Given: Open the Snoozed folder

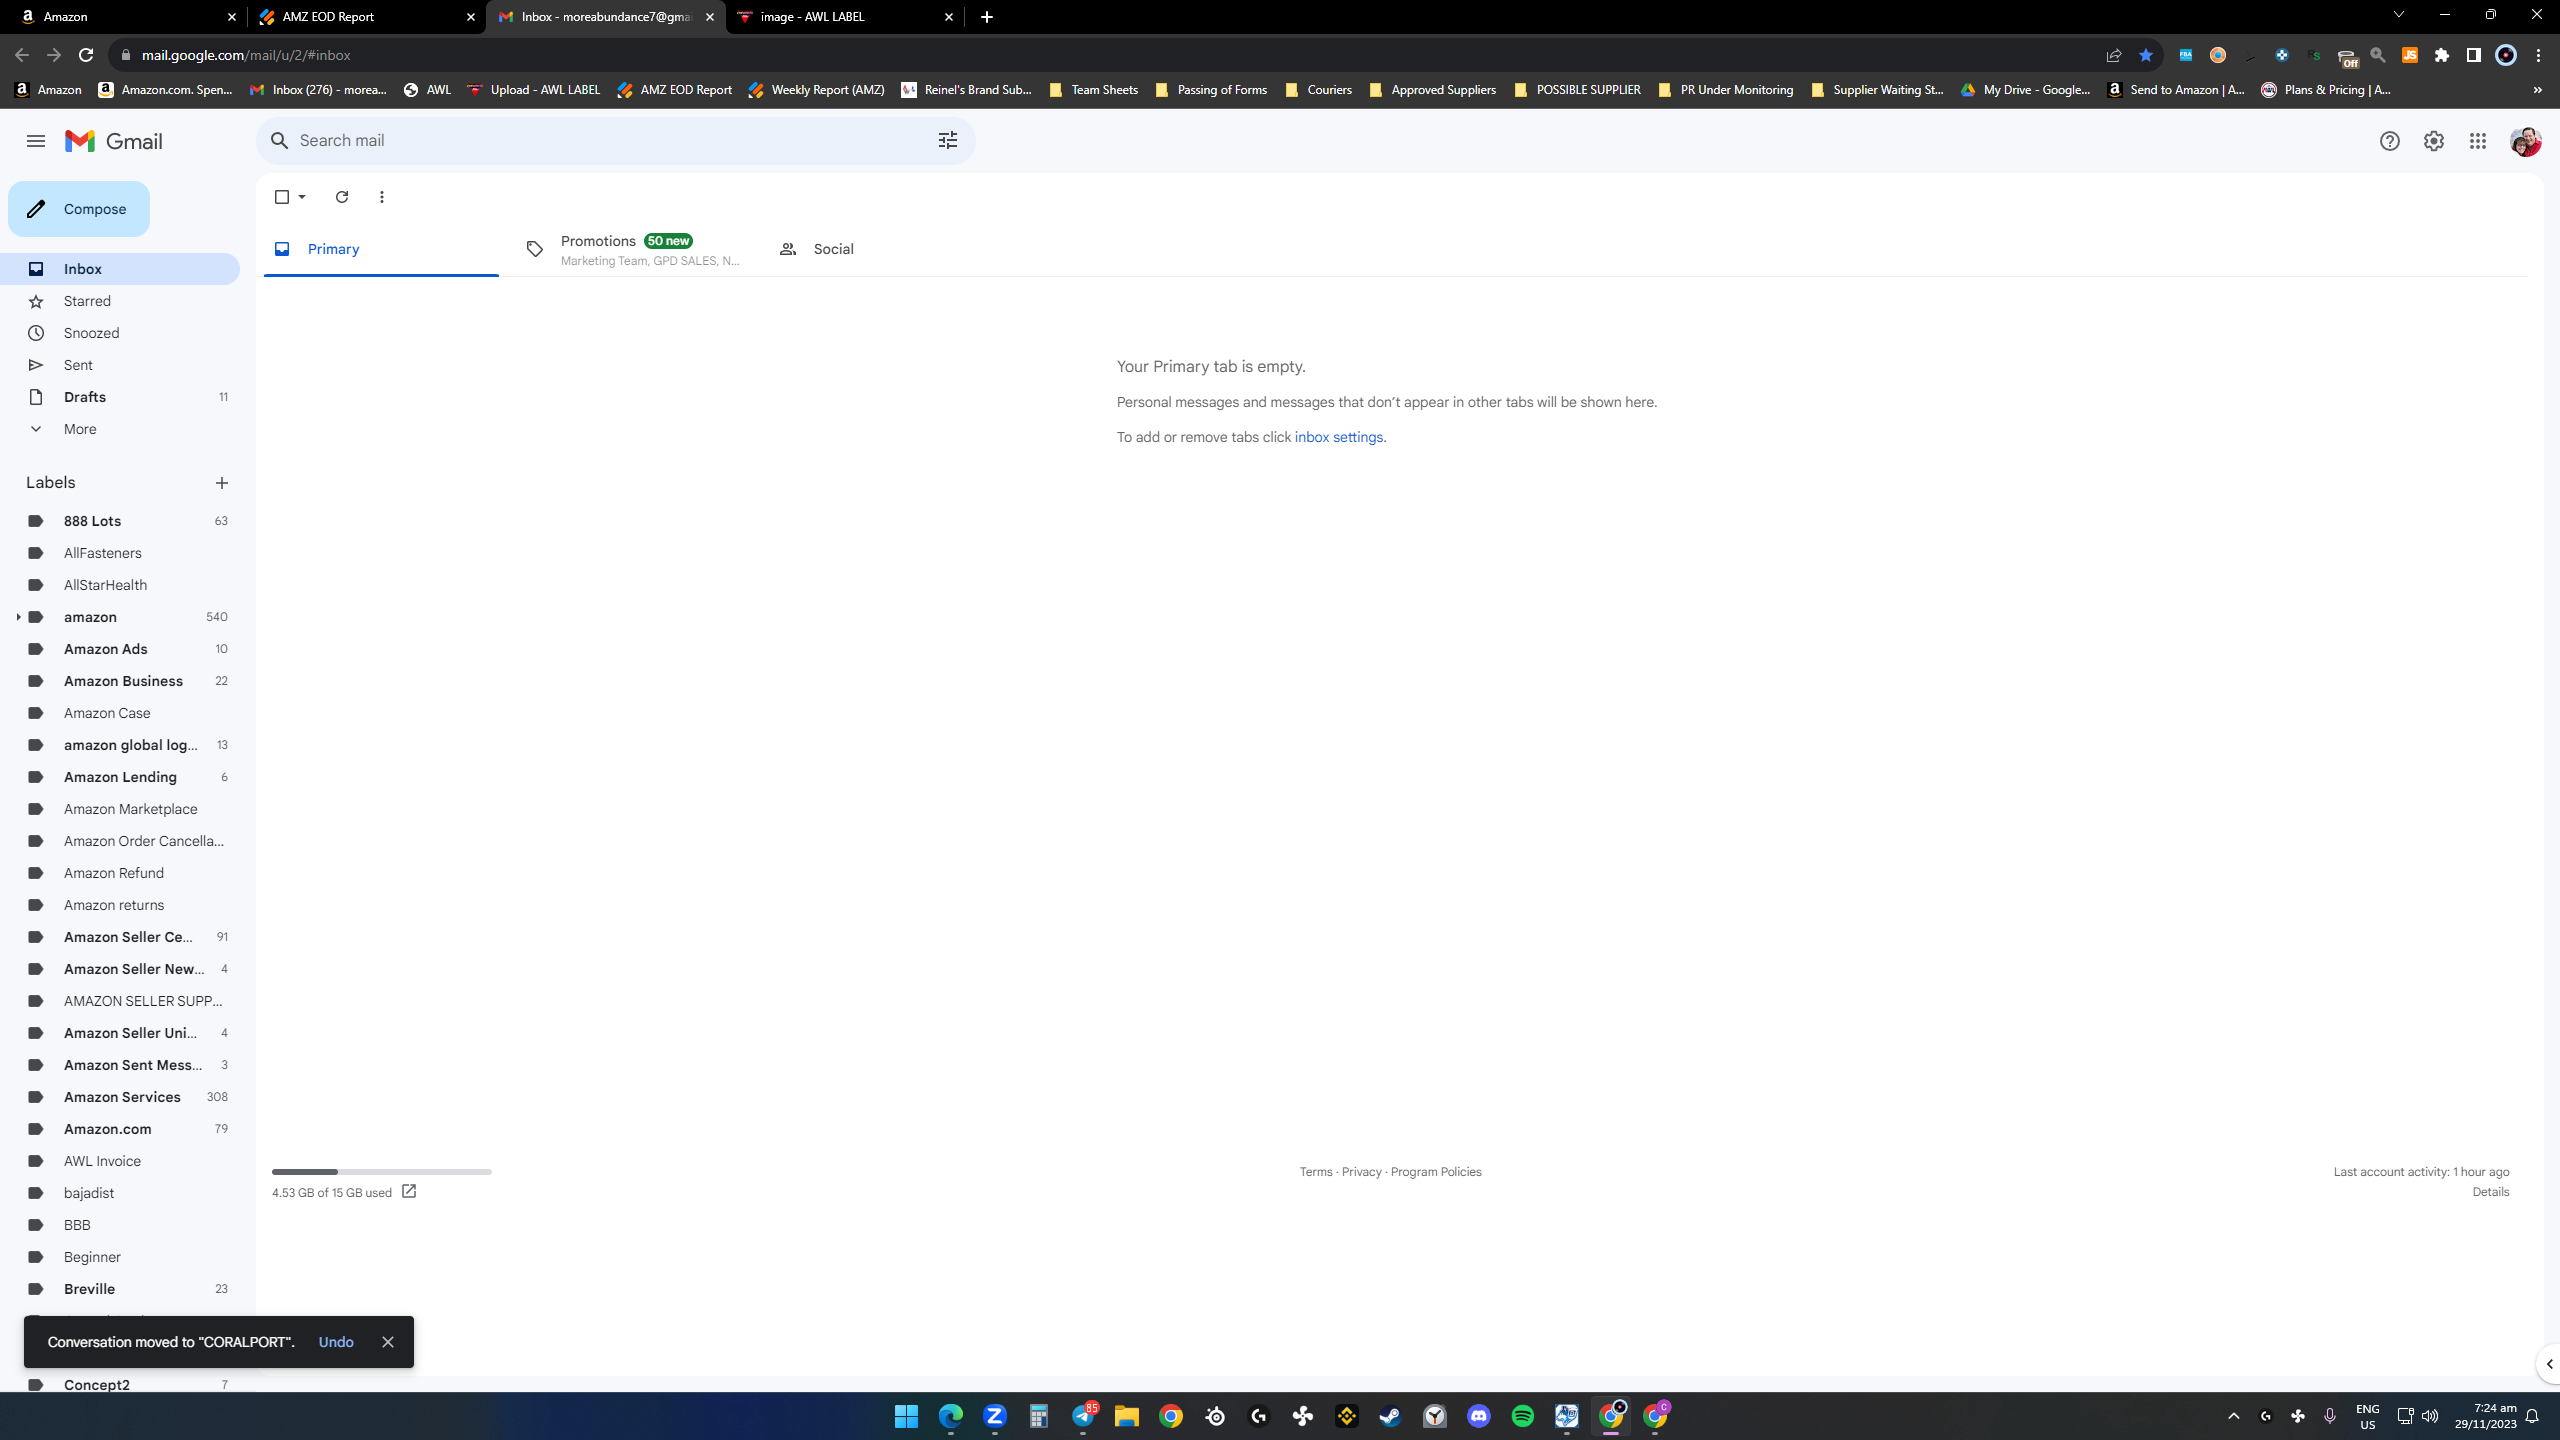Looking at the screenshot, I should click(120, 333).
